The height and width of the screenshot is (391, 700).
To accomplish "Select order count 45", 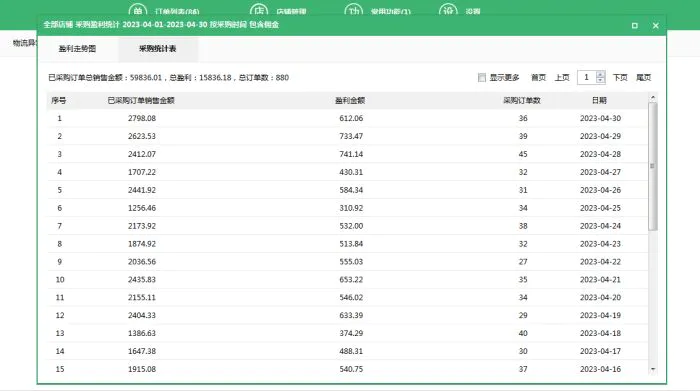I will point(523,154).
